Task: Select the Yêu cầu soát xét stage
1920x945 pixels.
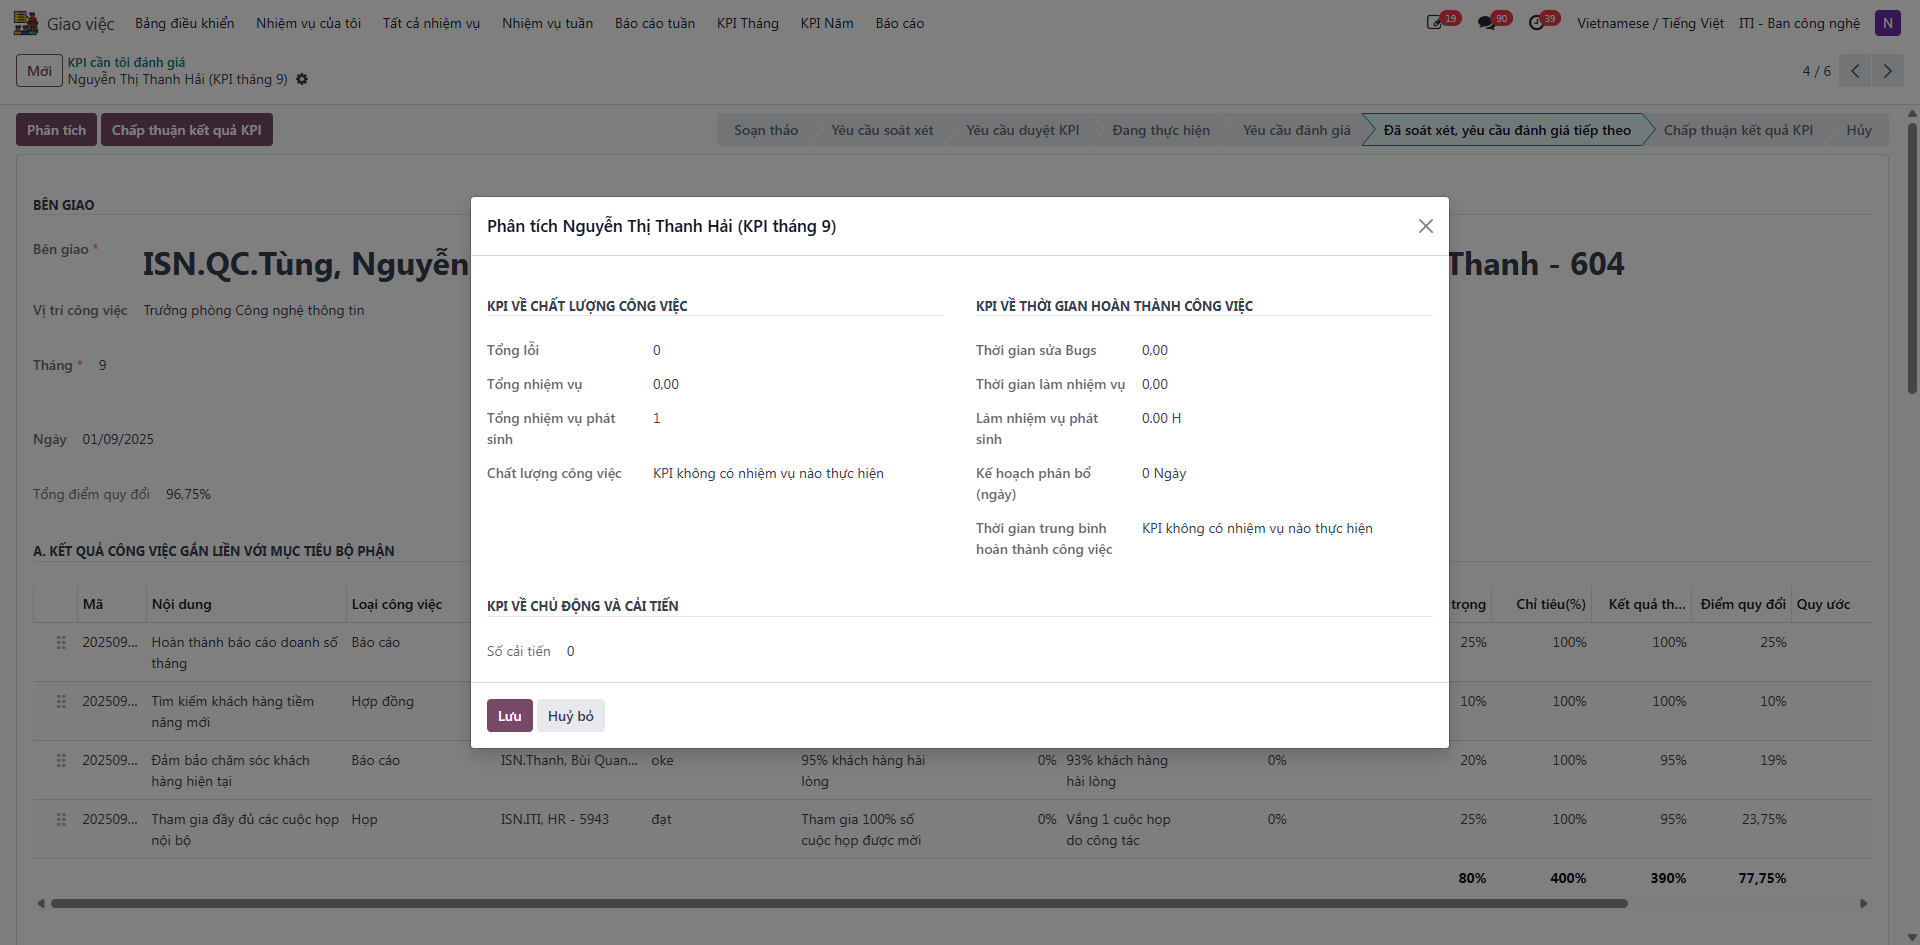Action: coord(882,130)
